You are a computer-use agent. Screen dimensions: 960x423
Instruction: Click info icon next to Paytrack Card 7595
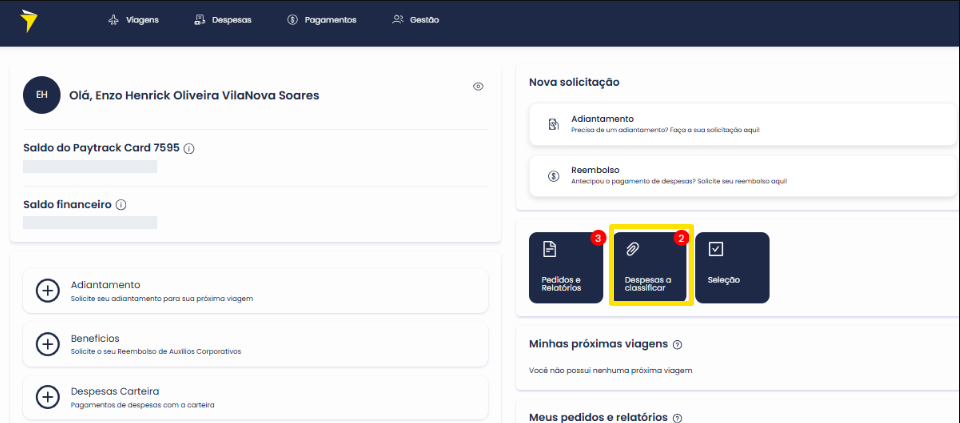tap(189, 149)
